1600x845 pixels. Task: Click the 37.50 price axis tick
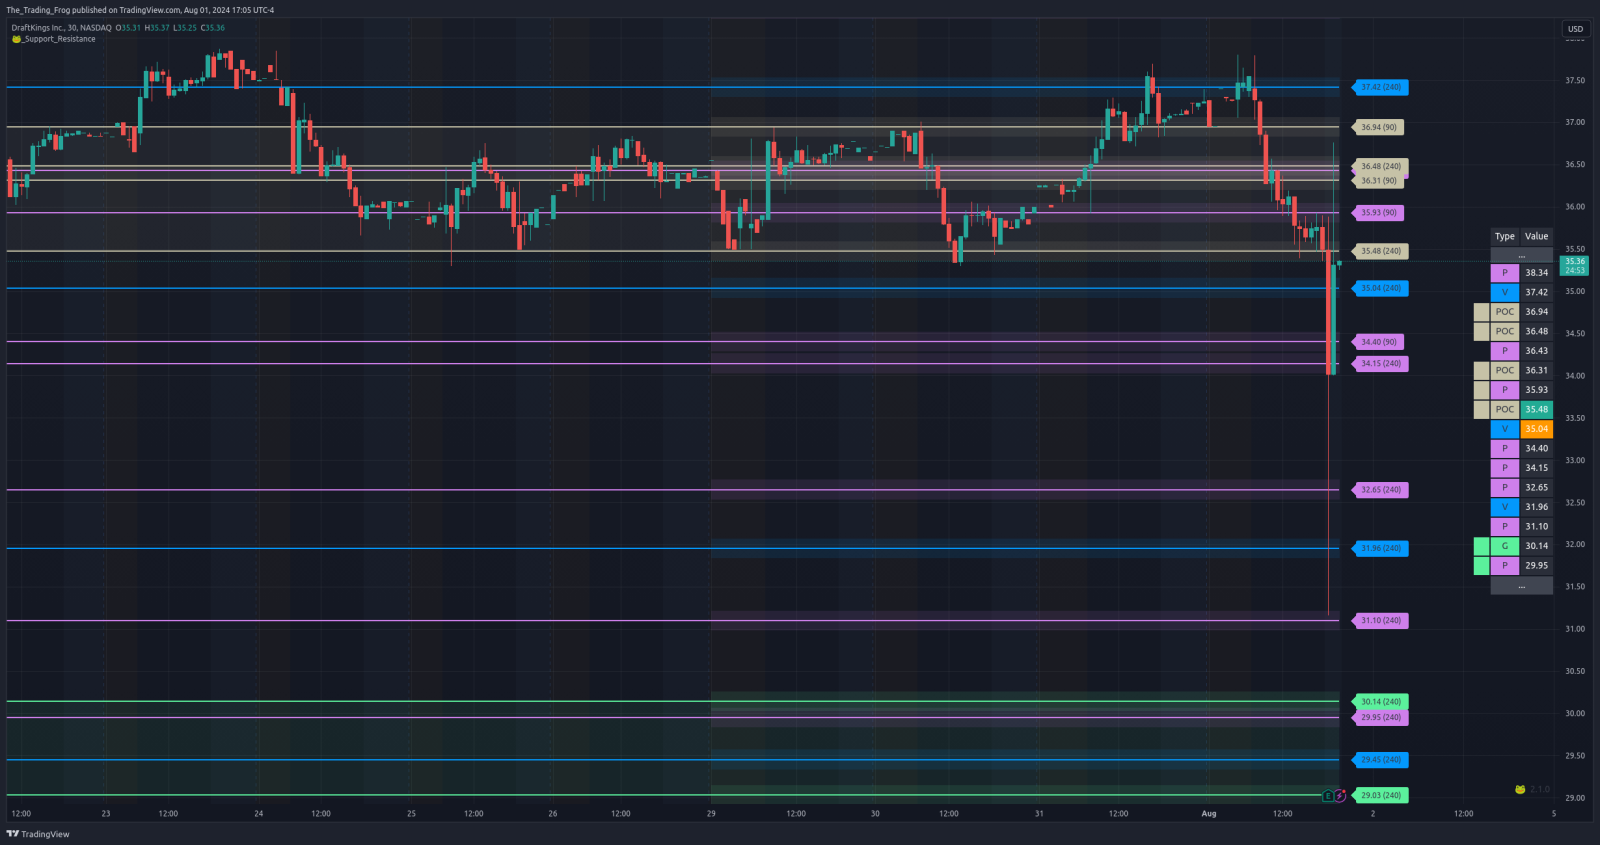coord(1575,81)
